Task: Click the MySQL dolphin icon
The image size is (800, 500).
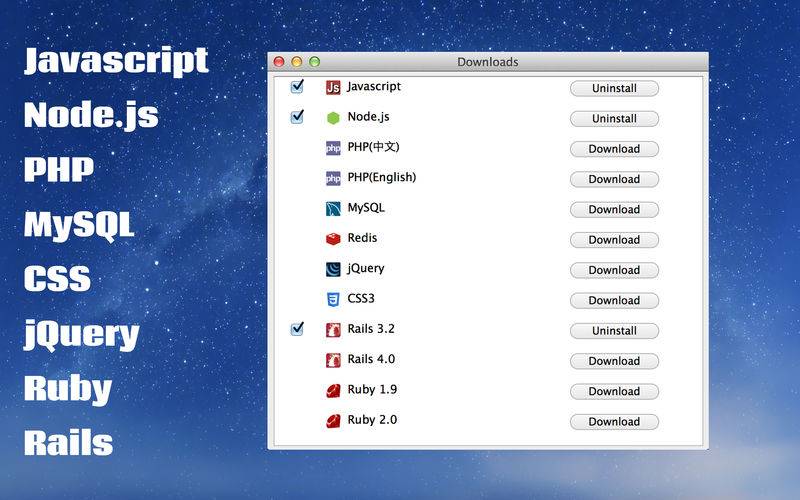Action: click(x=333, y=209)
